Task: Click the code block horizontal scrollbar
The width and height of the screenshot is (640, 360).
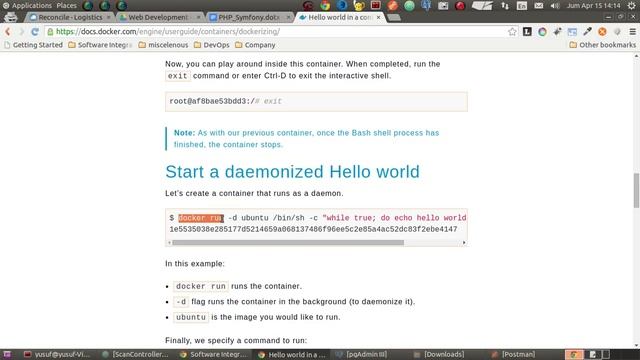Action: [x=288, y=242]
